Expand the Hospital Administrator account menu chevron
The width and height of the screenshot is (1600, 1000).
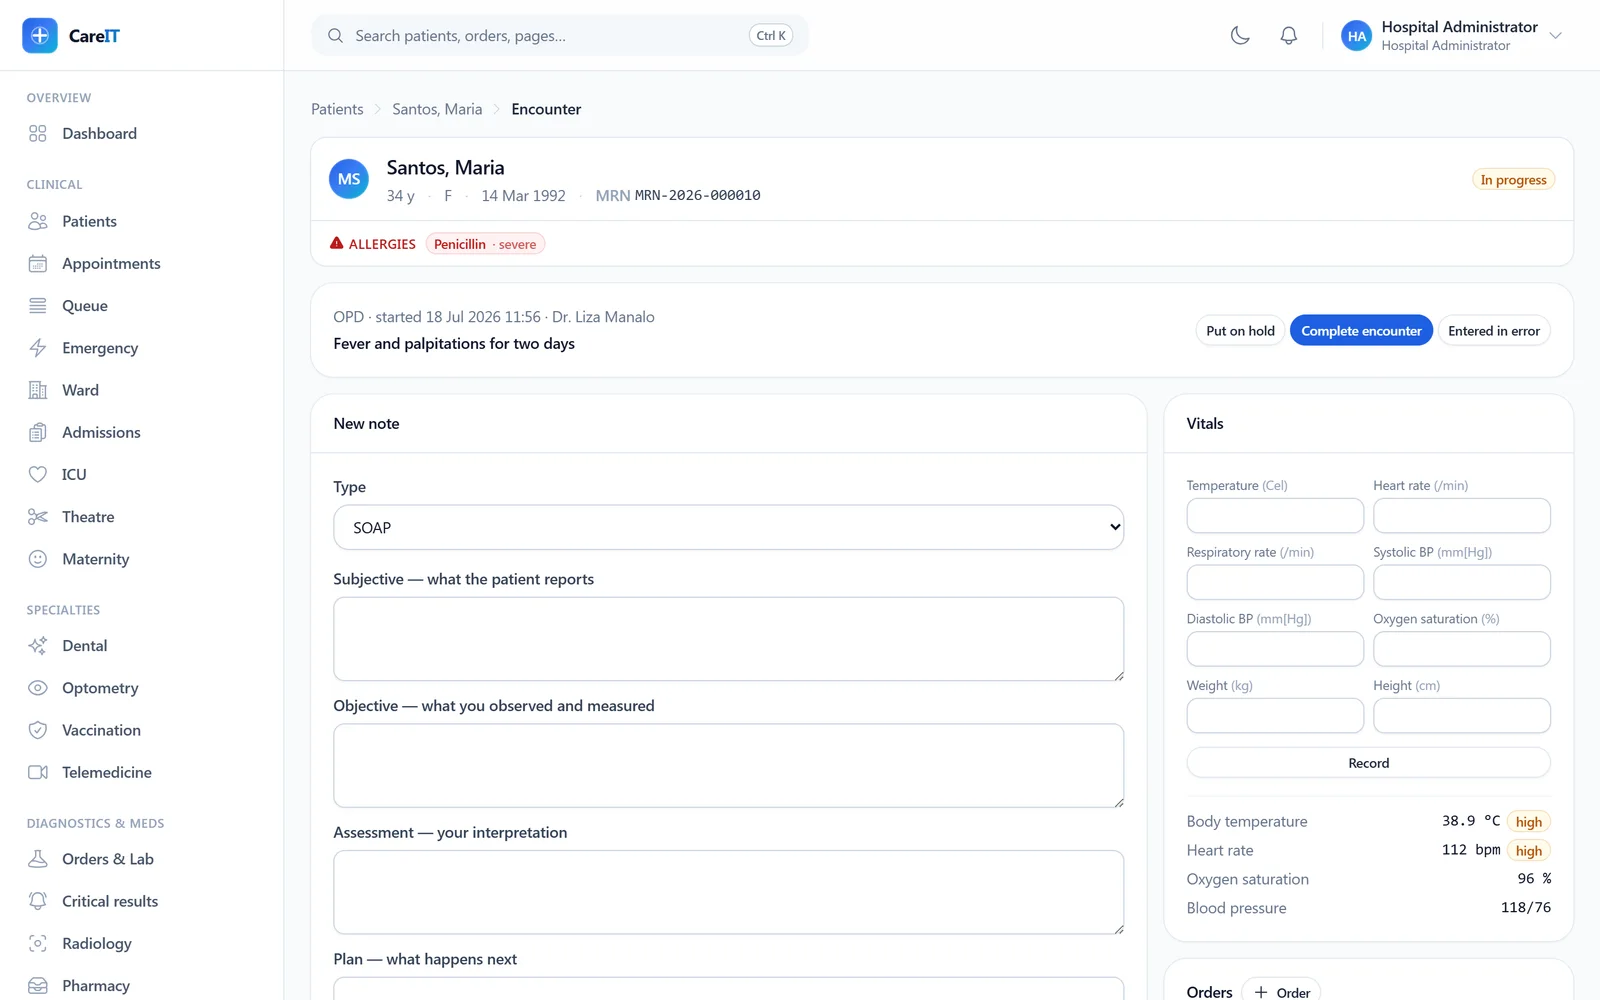pos(1555,35)
